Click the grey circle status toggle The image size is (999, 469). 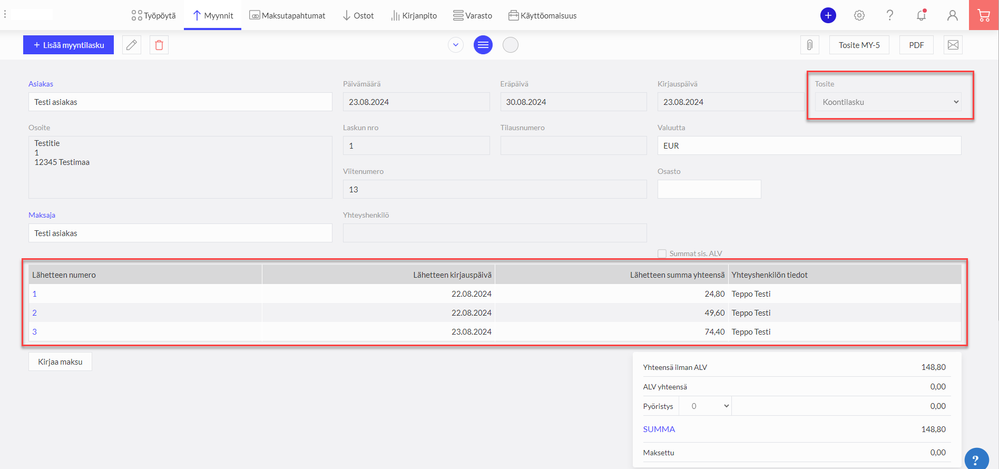[x=510, y=45]
